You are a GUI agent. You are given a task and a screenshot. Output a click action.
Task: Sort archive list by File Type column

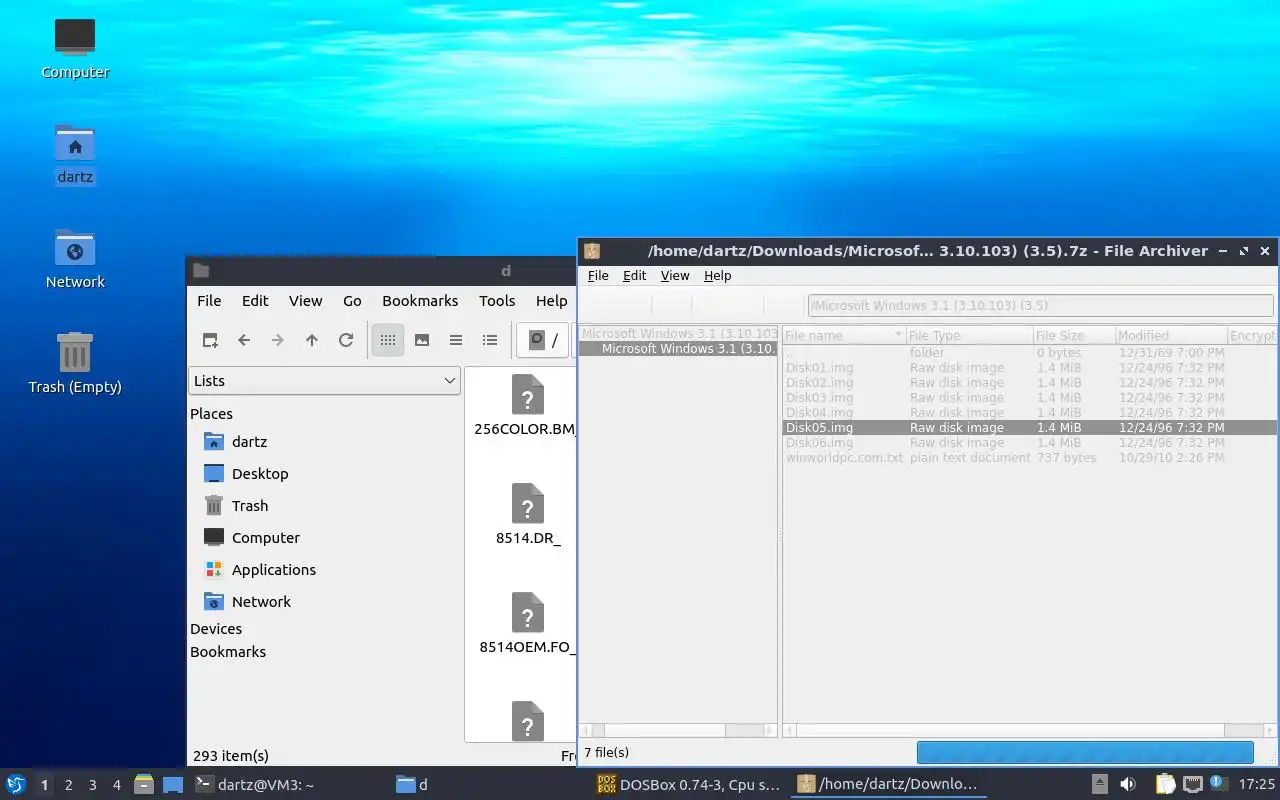[x=969, y=336]
